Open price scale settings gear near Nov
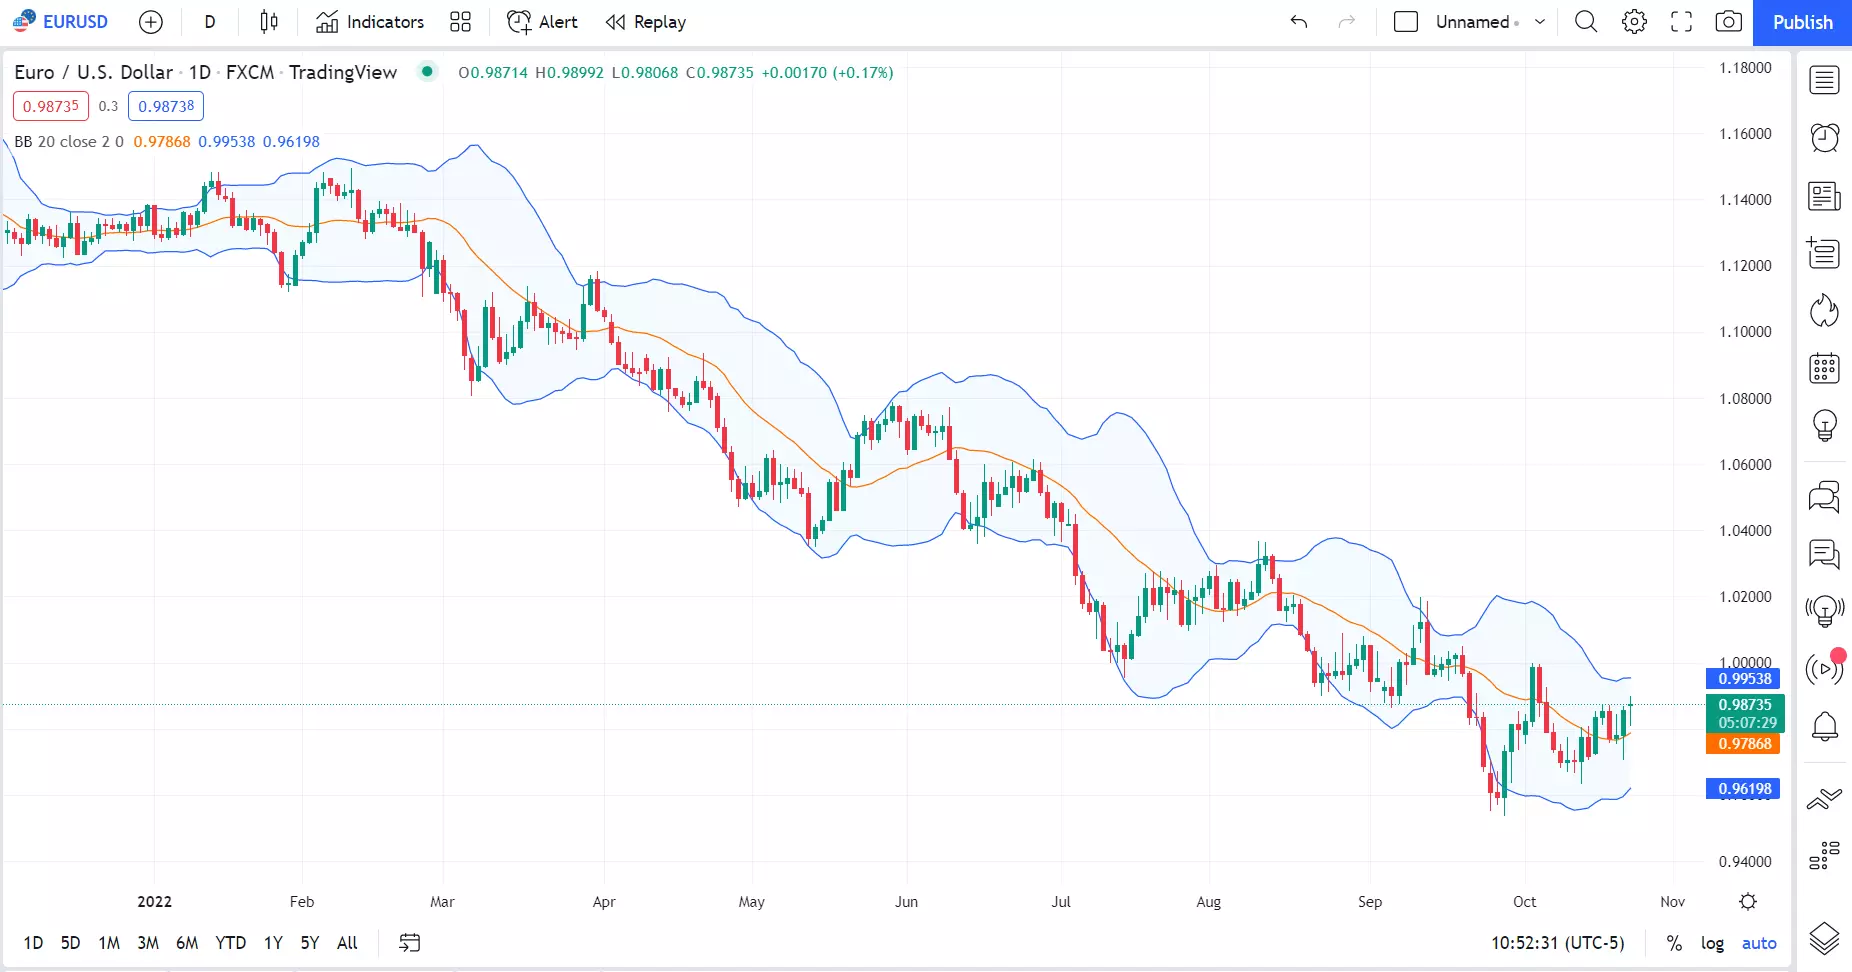The height and width of the screenshot is (972, 1852). coord(1748,902)
